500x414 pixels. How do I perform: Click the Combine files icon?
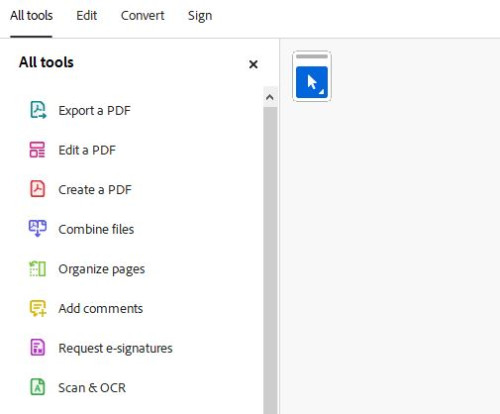coord(37,229)
